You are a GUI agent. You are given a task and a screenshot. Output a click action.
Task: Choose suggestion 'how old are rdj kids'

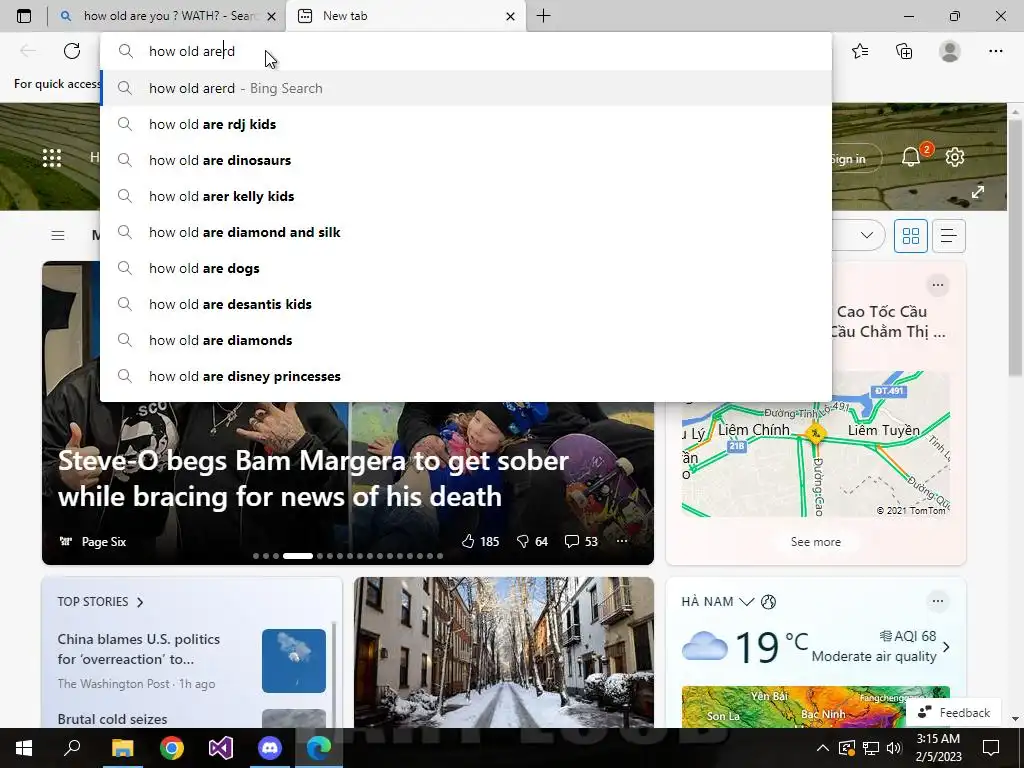pyautogui.click(x=466, y=124)
